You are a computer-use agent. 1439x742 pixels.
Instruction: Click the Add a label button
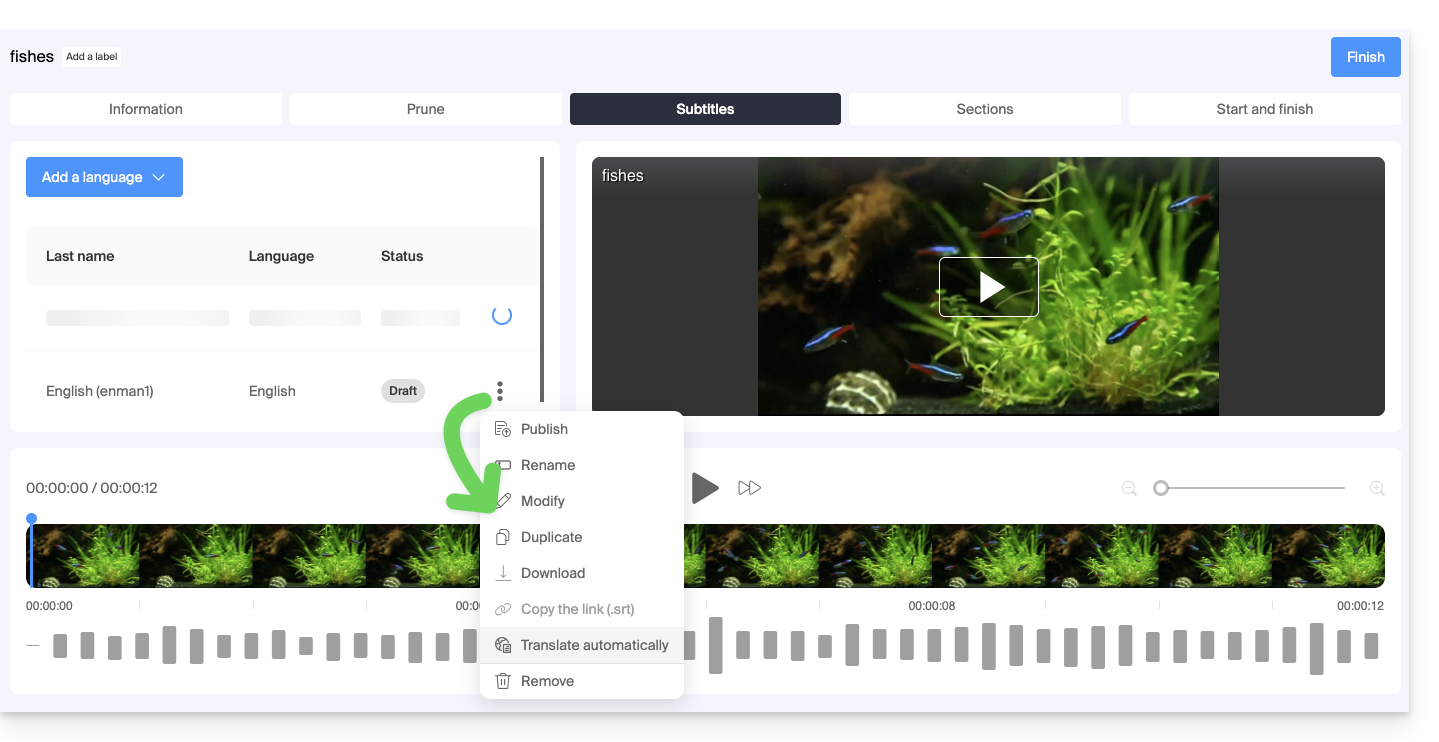(92, 57)
